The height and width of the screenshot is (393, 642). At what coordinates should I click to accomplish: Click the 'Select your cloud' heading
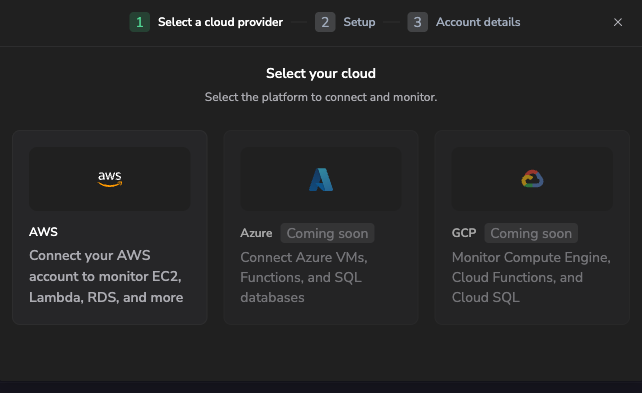[x=321, y=73]
